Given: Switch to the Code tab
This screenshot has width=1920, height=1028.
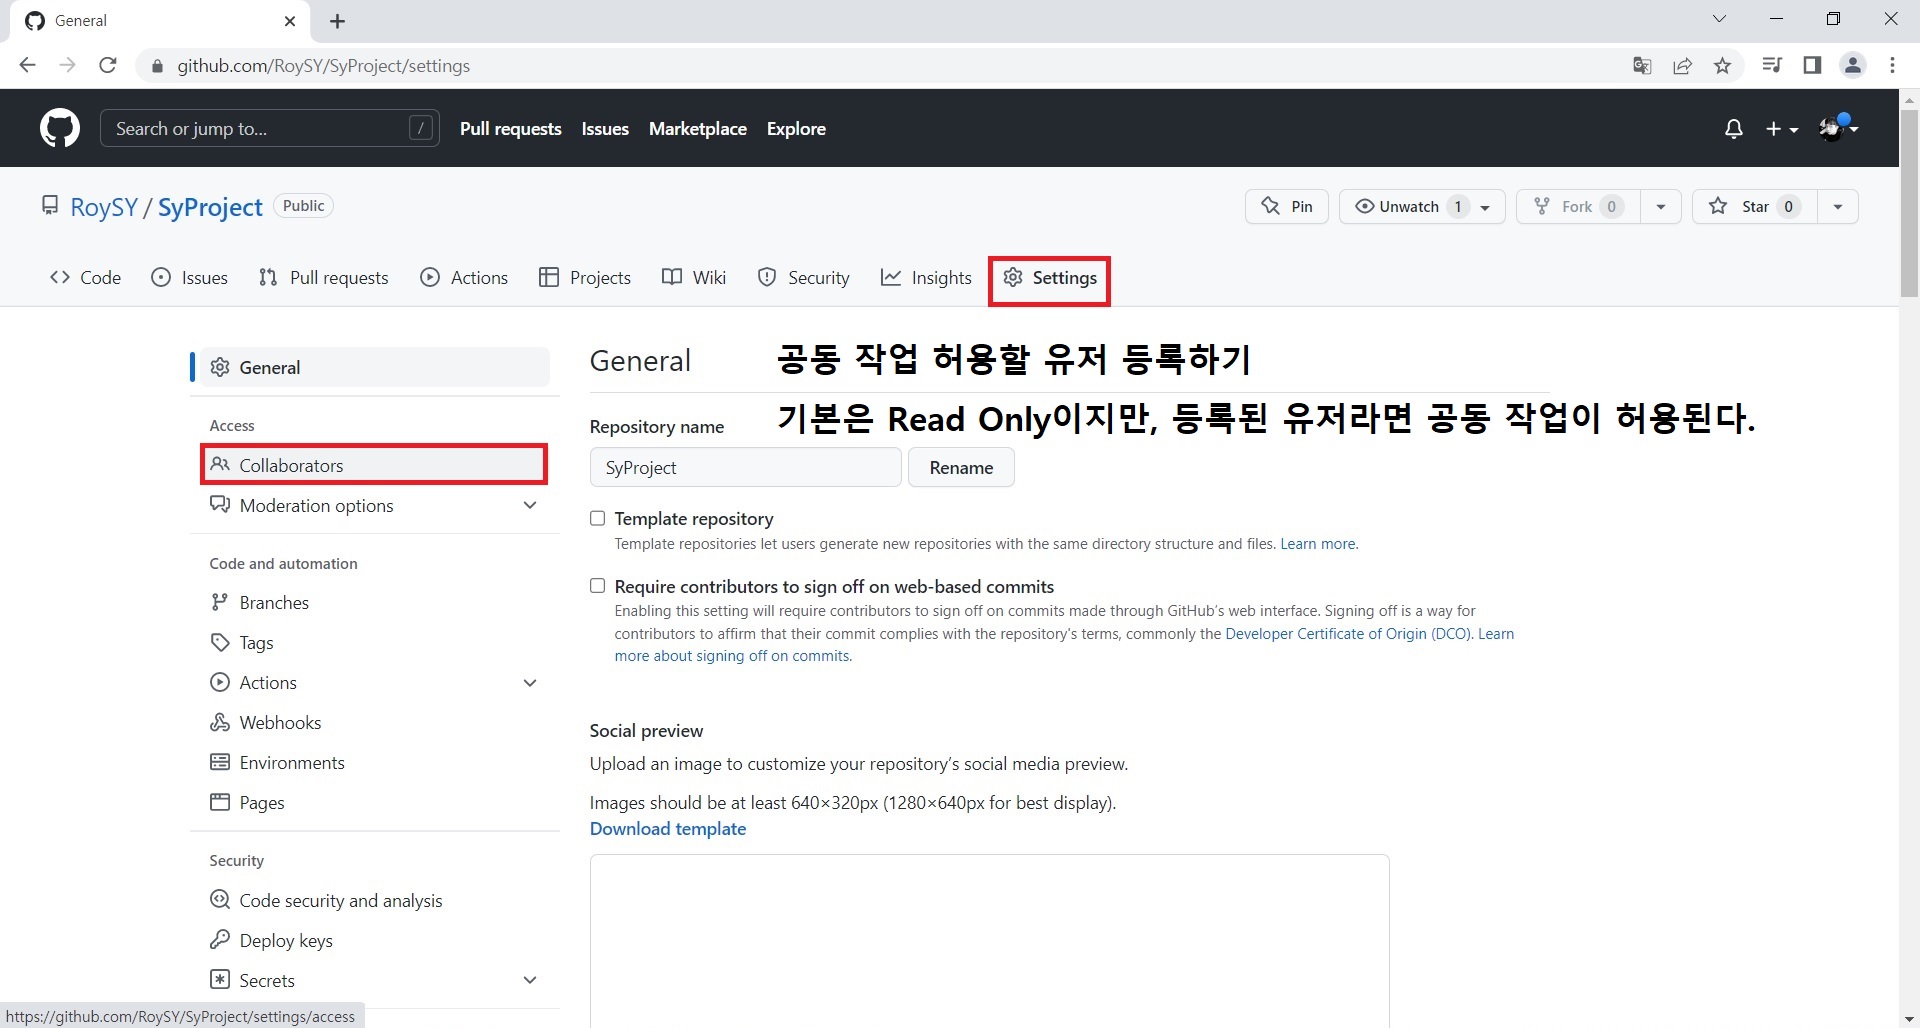Looking at the screenshot, I should 85,278.
